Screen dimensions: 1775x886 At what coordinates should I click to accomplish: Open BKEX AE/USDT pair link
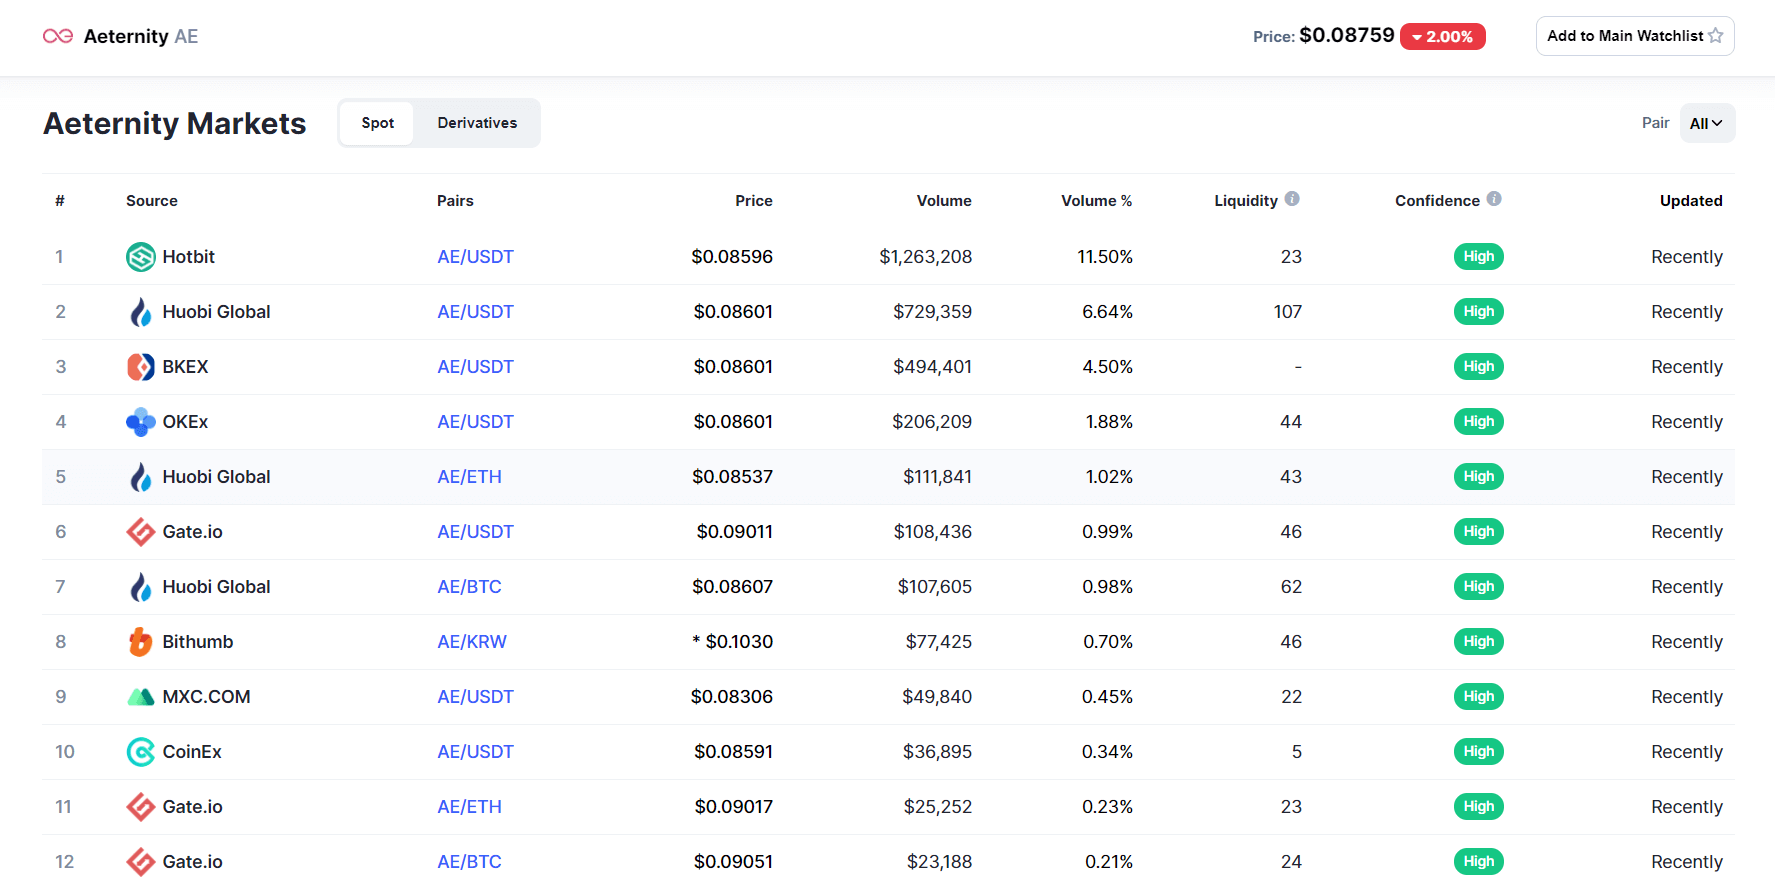(475, 367)
